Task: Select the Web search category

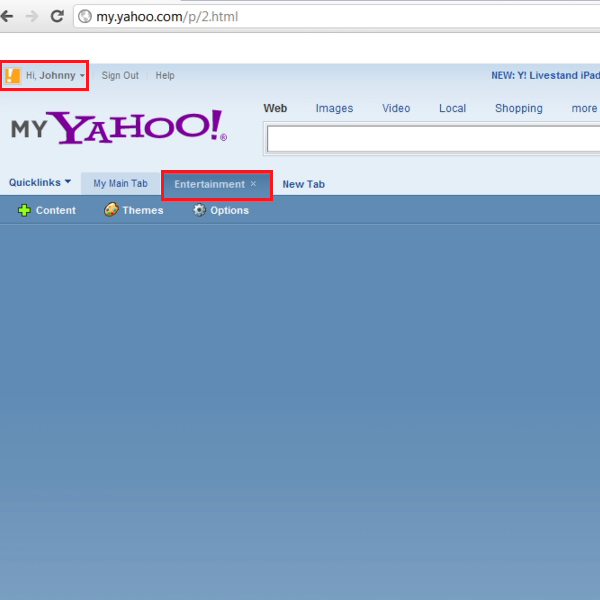Action: click(x=275, y=108)
